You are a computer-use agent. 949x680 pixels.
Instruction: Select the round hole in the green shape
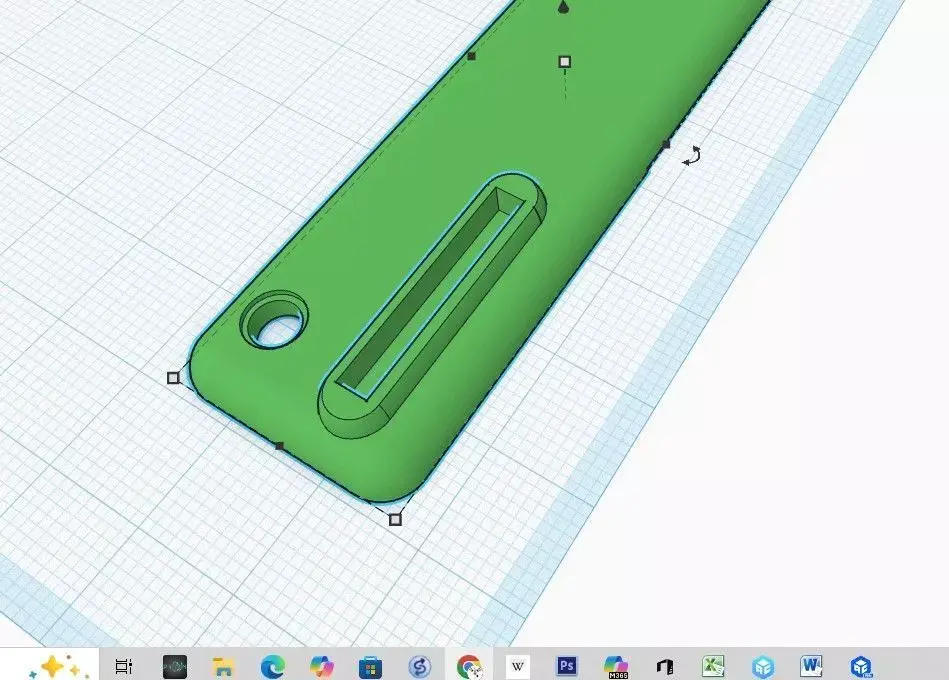click(x=275, y=320)
